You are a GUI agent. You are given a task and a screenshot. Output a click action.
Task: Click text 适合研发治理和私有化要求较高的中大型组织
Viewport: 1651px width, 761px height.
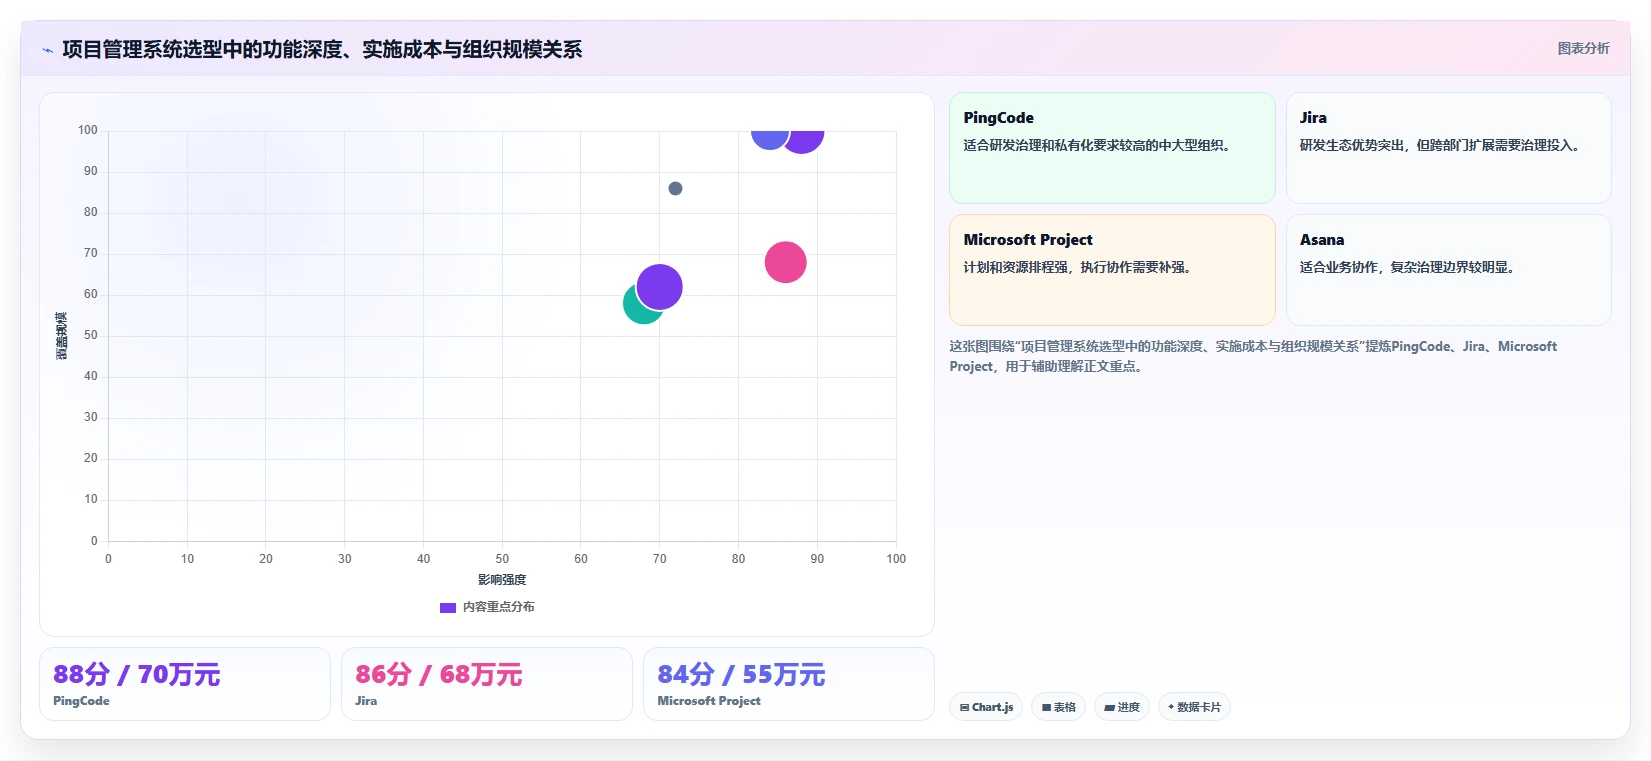[1097, 145]
